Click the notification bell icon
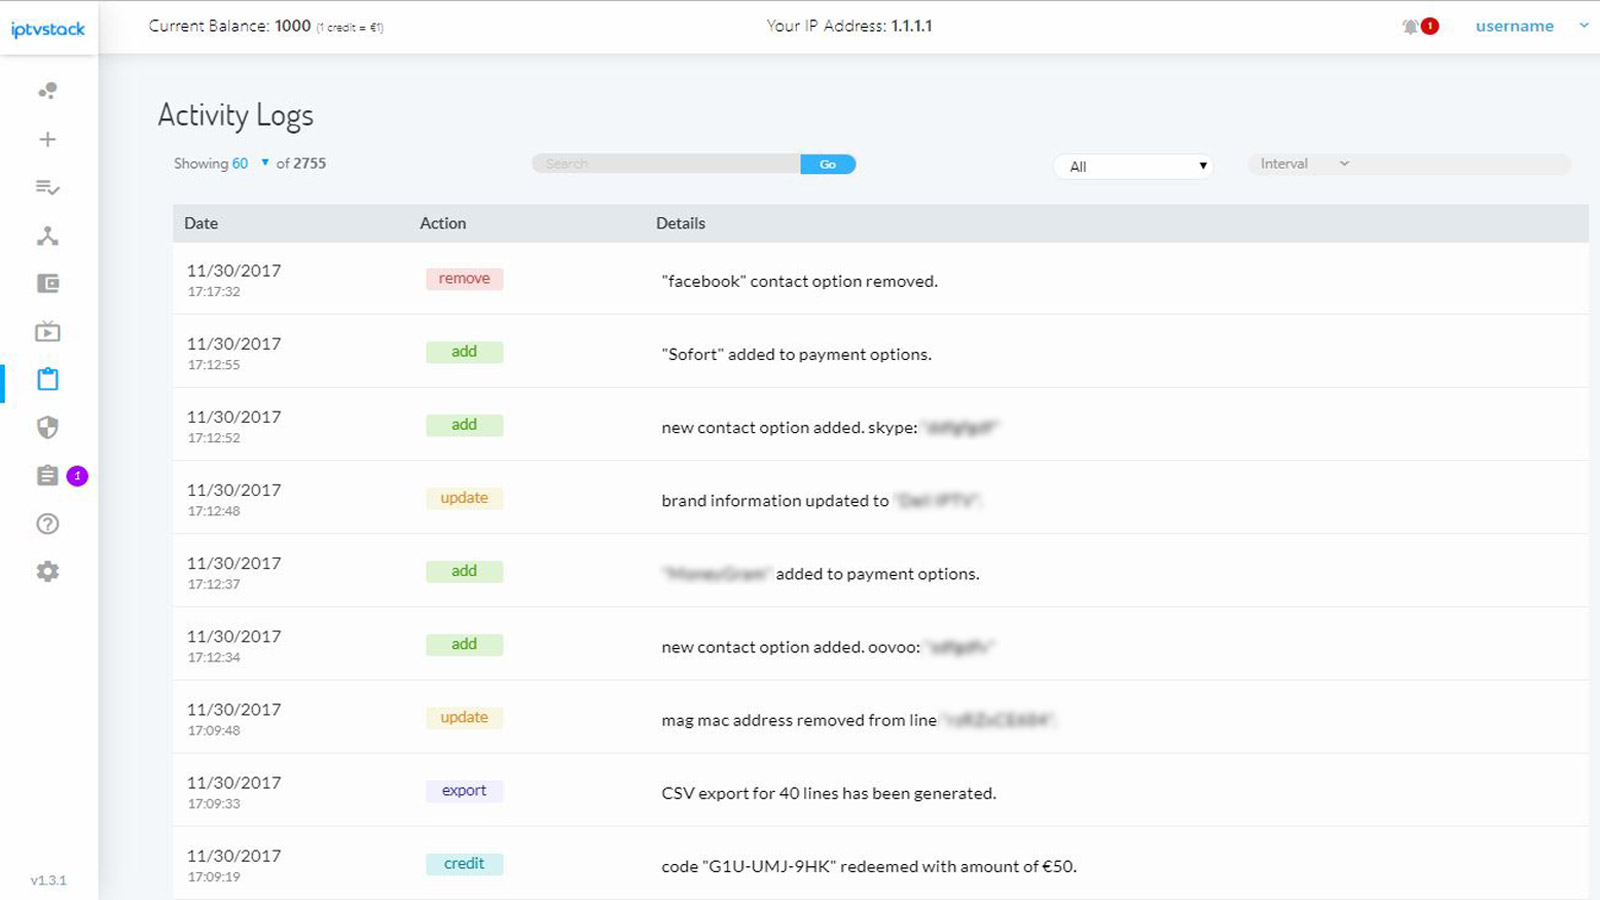The height and width of the screenshot is (900, 1600). [1411, 26]
